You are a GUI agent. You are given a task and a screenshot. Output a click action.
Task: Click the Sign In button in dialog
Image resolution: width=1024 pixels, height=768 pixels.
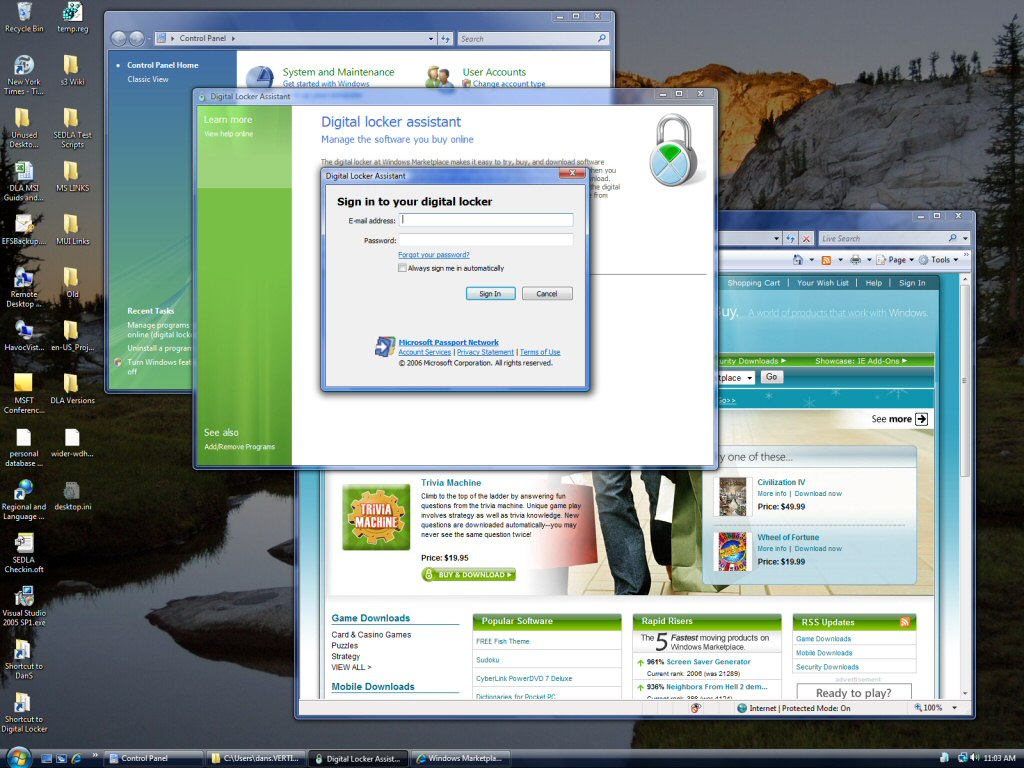coord(490,294)
